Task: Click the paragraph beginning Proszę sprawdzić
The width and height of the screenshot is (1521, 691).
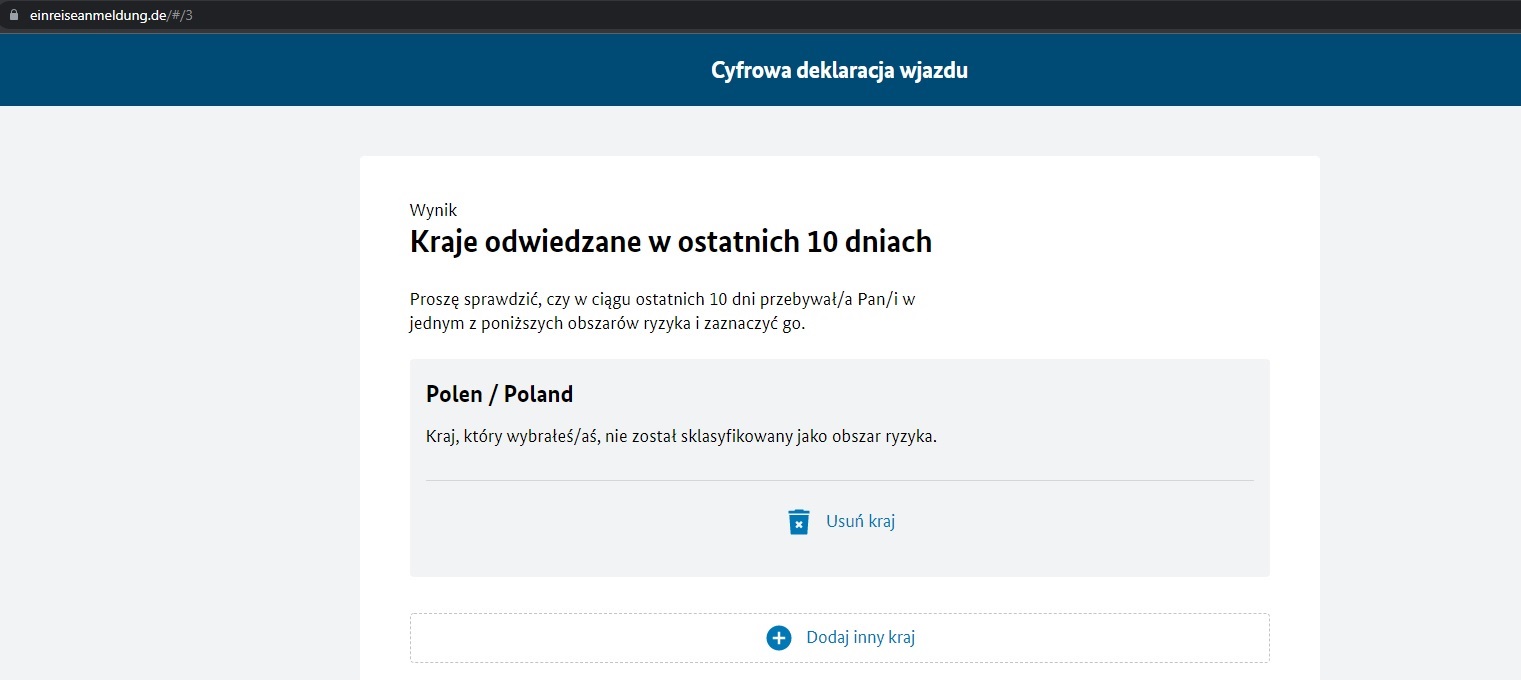Action: click(x=662, y=312)
